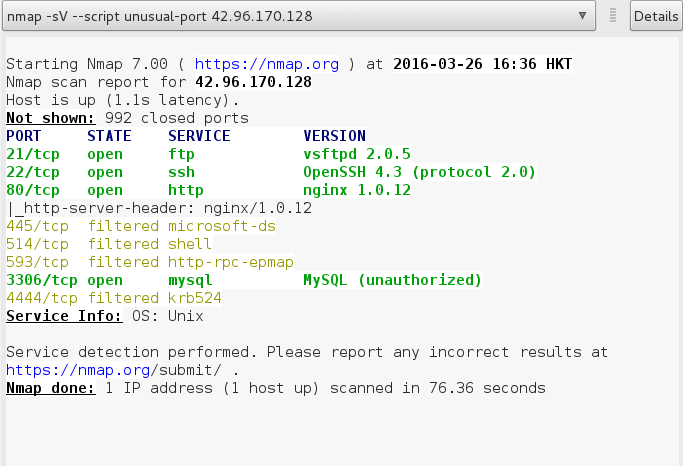Click version 'OpenSSH 4.3 (protocol 2.0)'
Screen dimensions: 683x466
[419, 172]
